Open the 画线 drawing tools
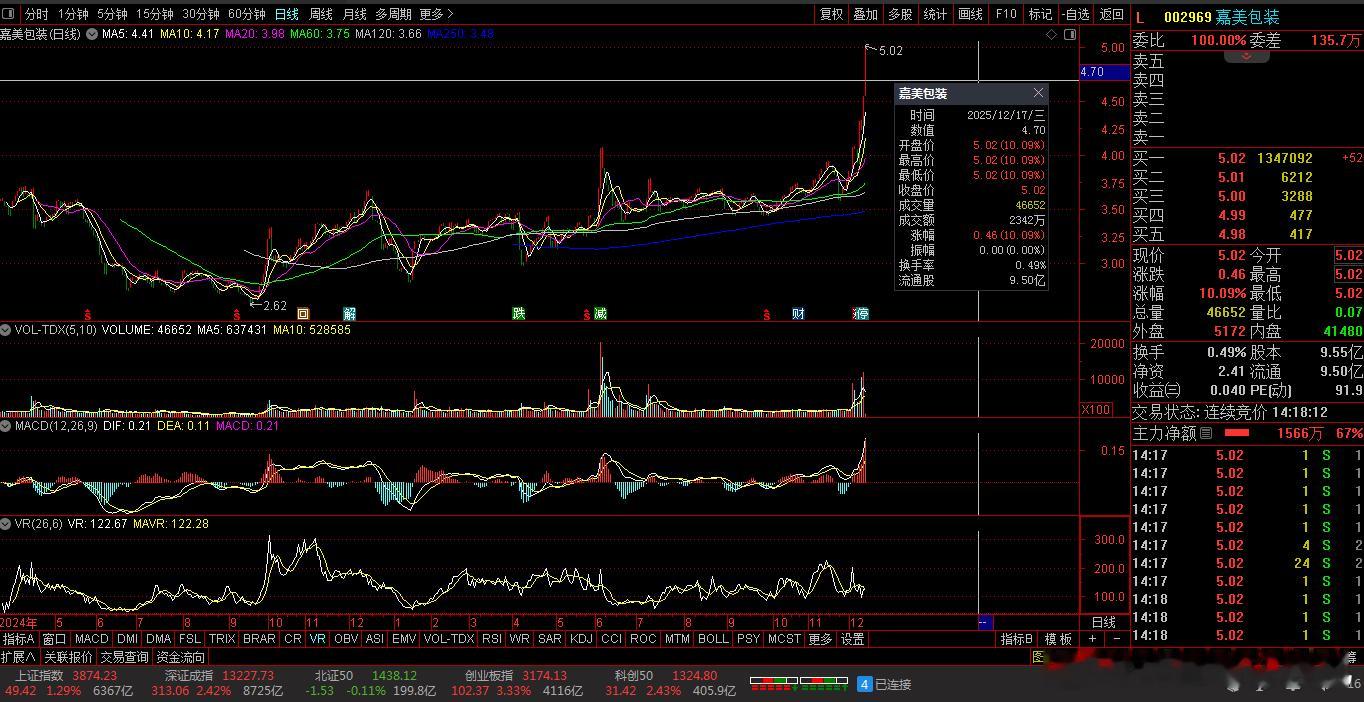Screen dimensions: 1364x702 (970, 14)
